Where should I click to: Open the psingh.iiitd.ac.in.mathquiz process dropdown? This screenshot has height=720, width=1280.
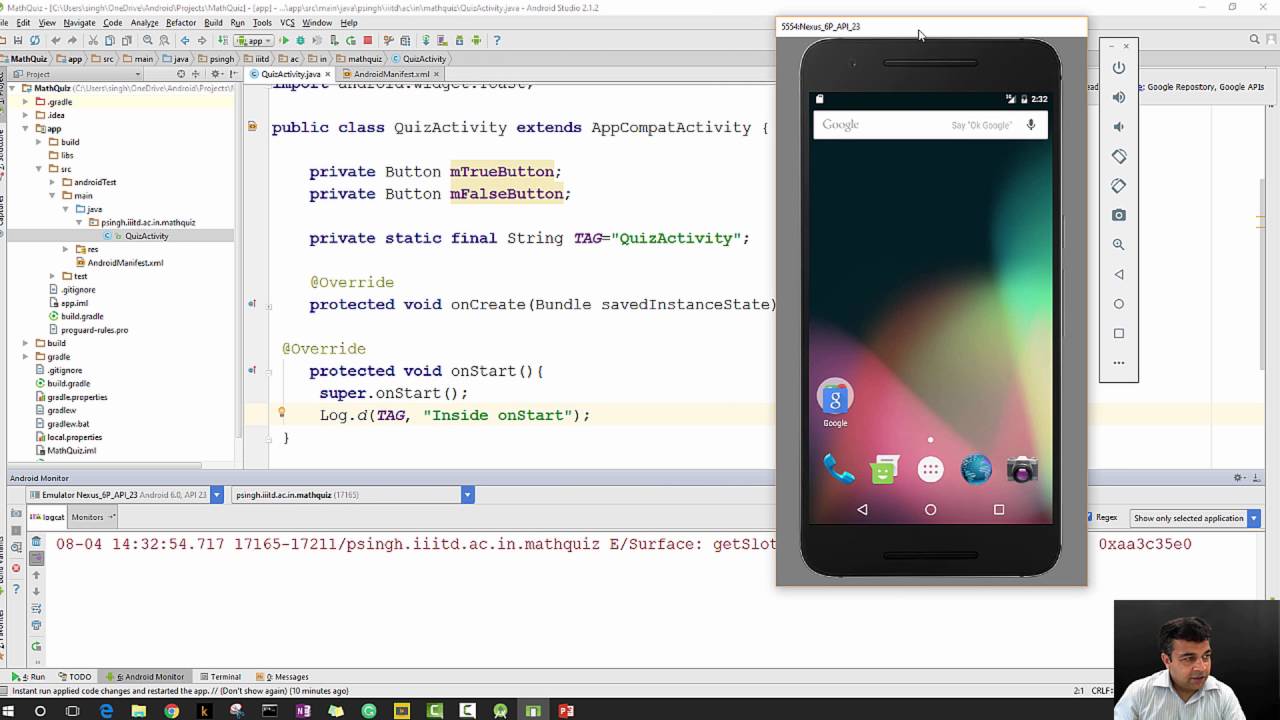coord(353,495)
